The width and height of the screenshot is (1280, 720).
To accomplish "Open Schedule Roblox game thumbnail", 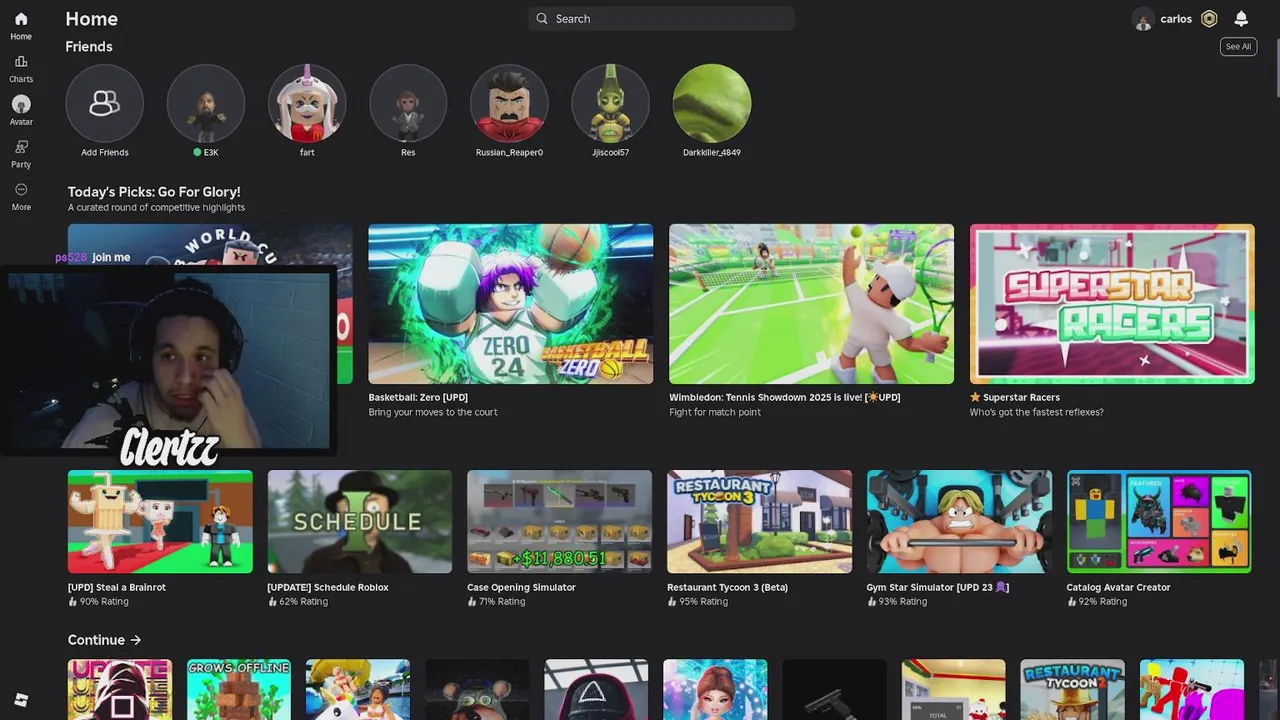I will (360, 522).
